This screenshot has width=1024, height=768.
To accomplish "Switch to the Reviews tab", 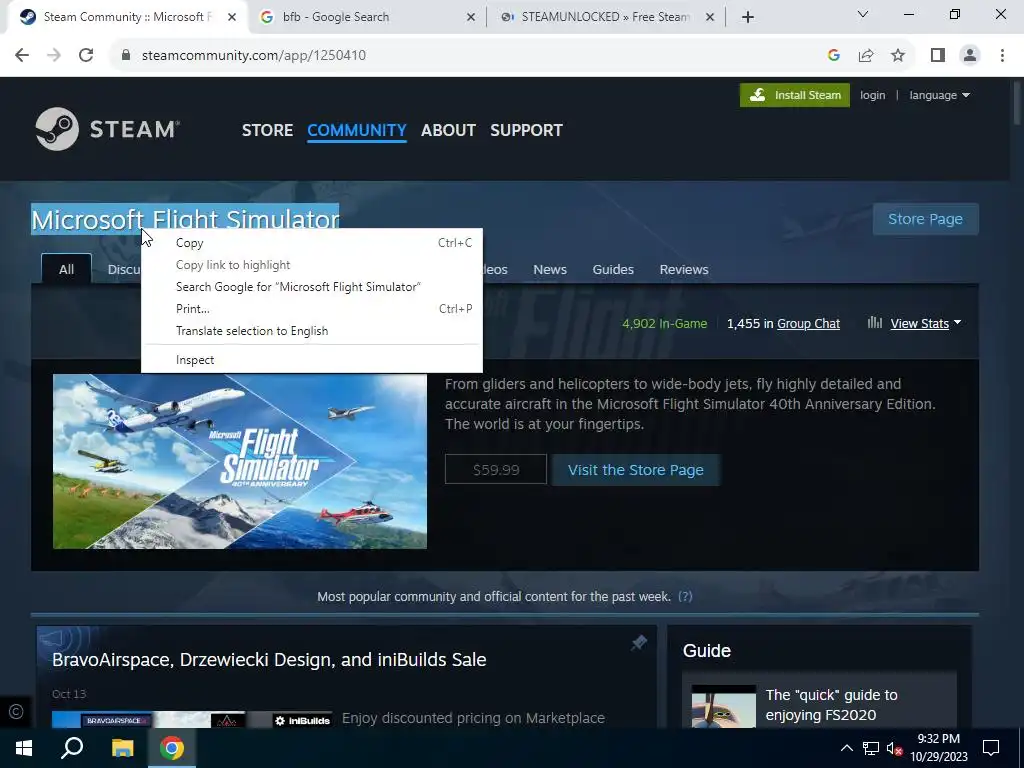I will (x=684, y=269).
